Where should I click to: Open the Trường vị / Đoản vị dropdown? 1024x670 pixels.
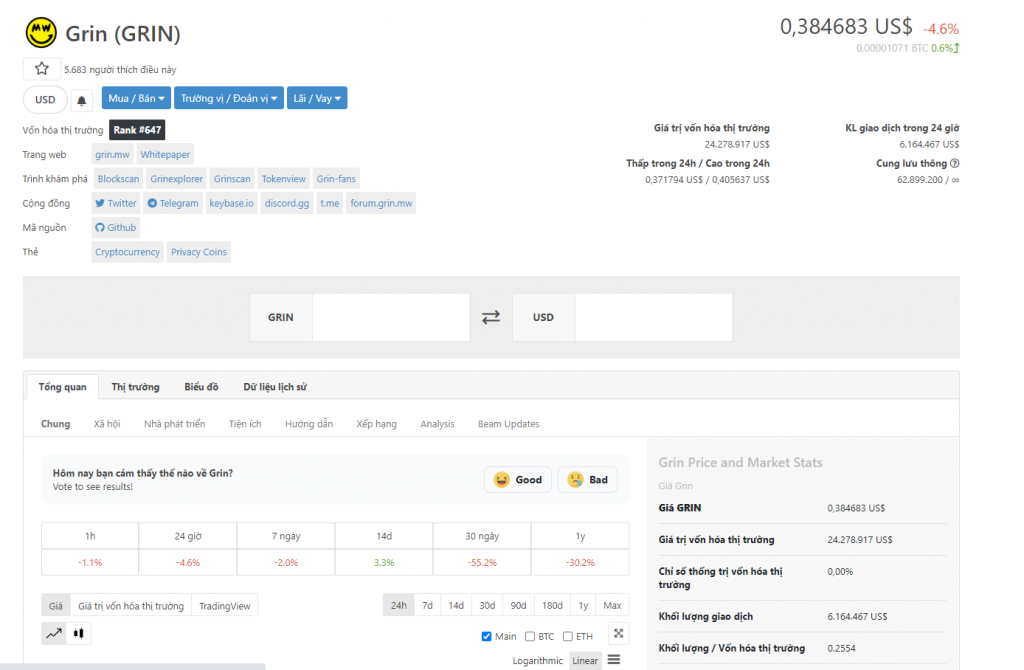click(229, 98)
